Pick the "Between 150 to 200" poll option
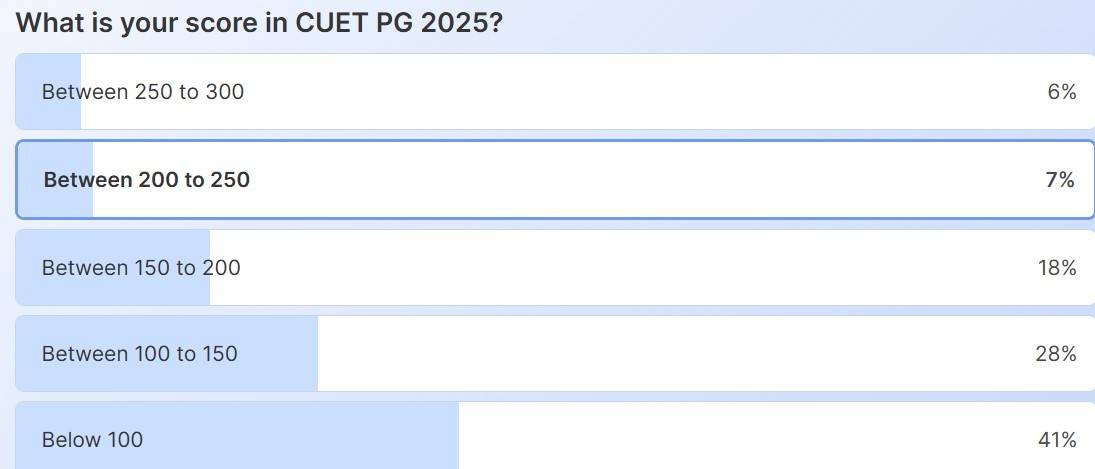Image resolution: width=1095 pixels, height=469 pixels. pos(141,268)
